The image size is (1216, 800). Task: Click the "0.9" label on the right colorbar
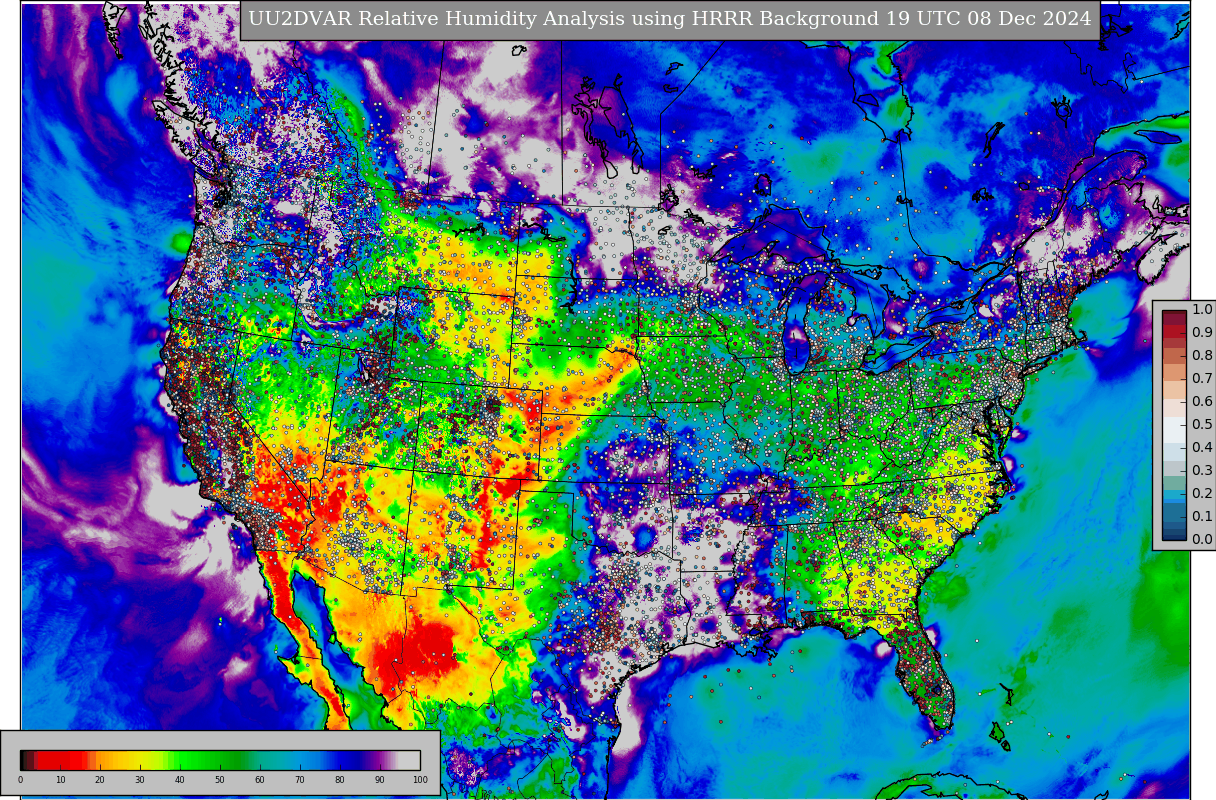(x=1202, y=333)
